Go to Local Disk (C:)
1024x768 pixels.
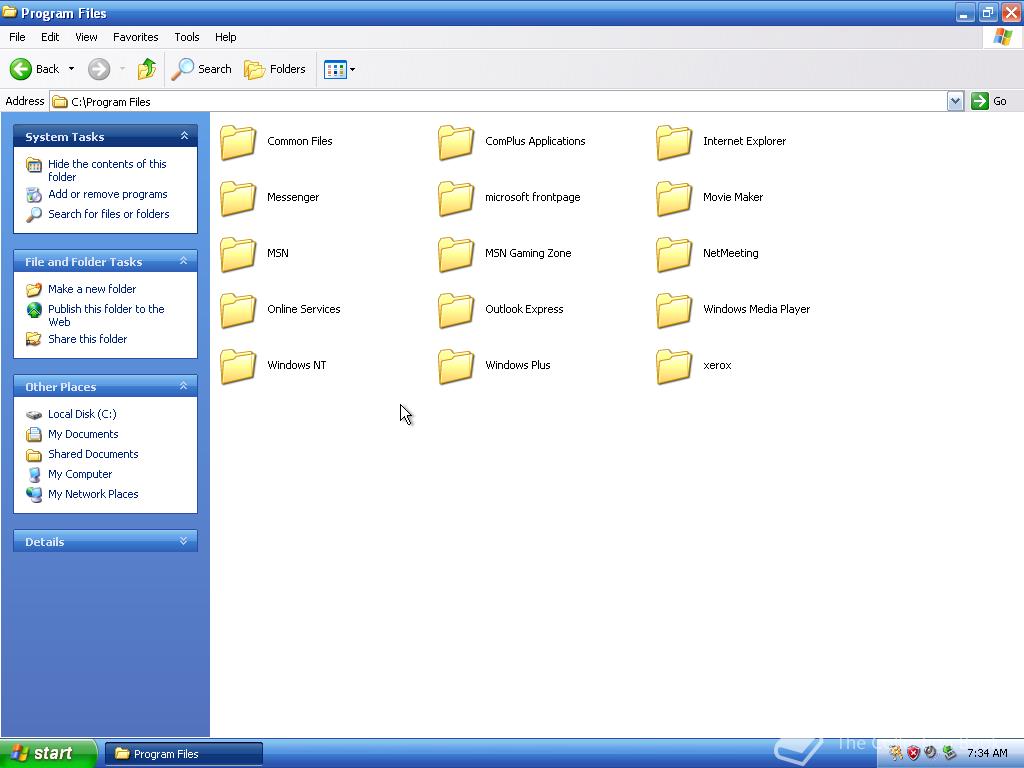pos(82,414)
